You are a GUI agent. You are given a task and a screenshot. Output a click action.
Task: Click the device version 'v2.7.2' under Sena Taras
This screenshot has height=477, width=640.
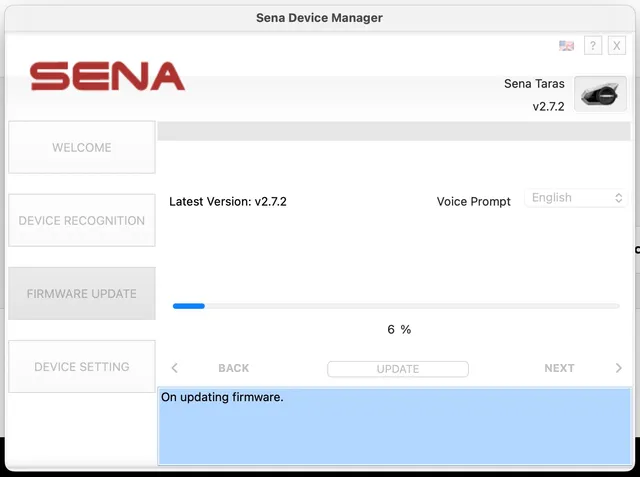click(x=548, y=106)
